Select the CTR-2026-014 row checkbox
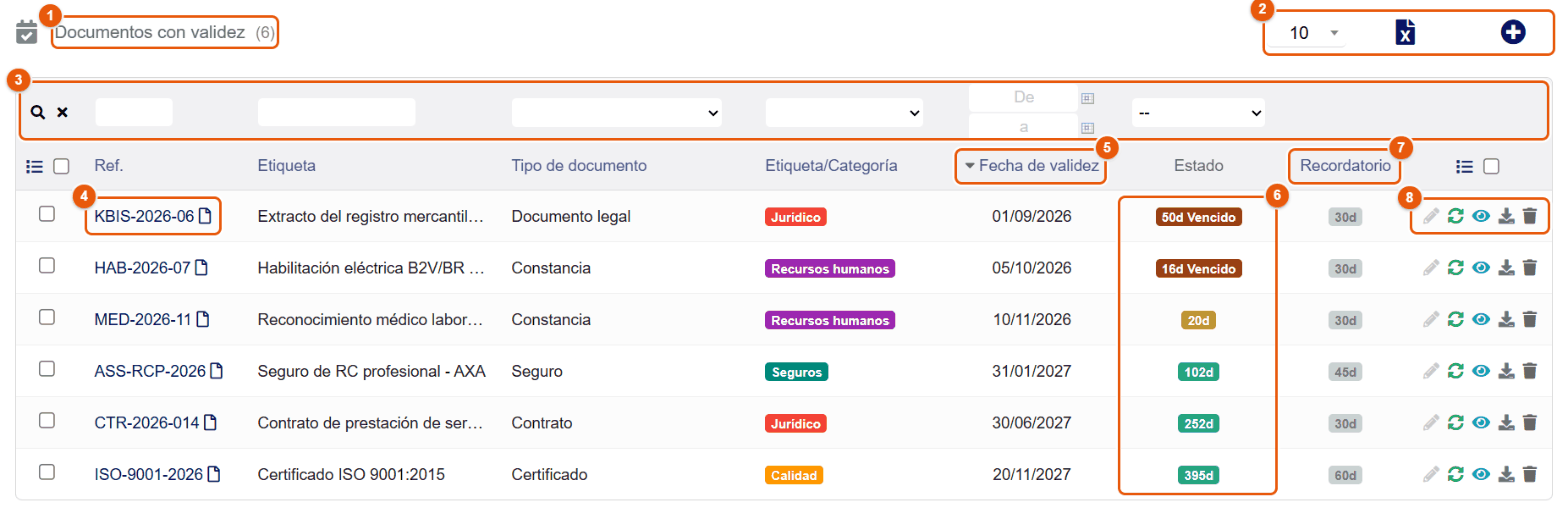The image size is (1568, 519). click(x=46, y=420)
